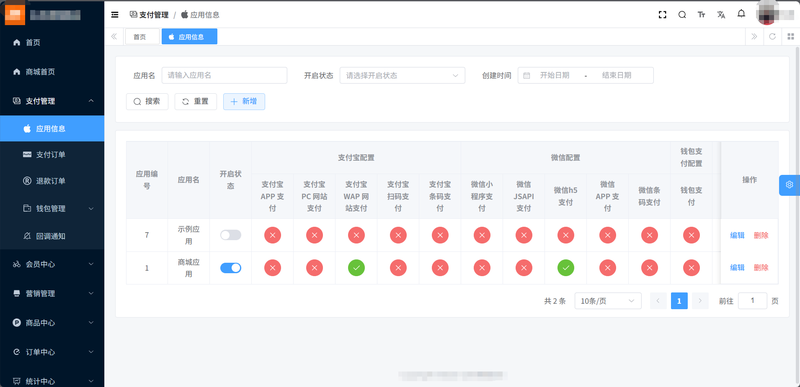800x387 pixels.
Task: Refresh the current tab page
Action: (x=772, y=36)
